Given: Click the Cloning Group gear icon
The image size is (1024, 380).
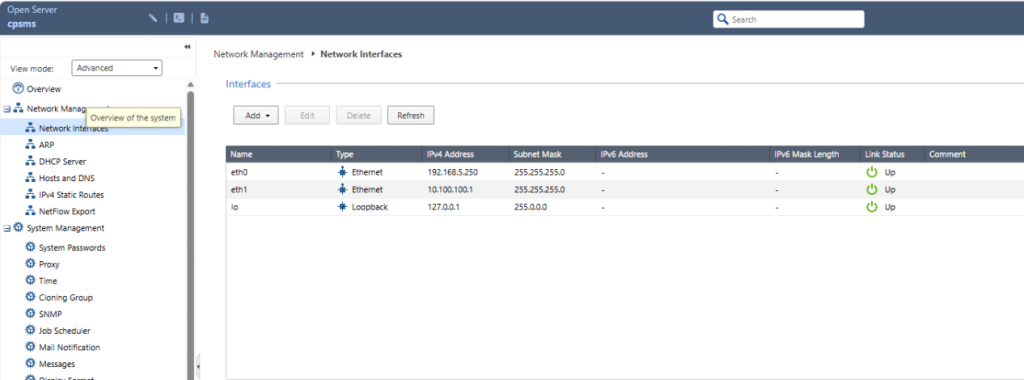Looking at the screenshot, I should click(30, 297).
